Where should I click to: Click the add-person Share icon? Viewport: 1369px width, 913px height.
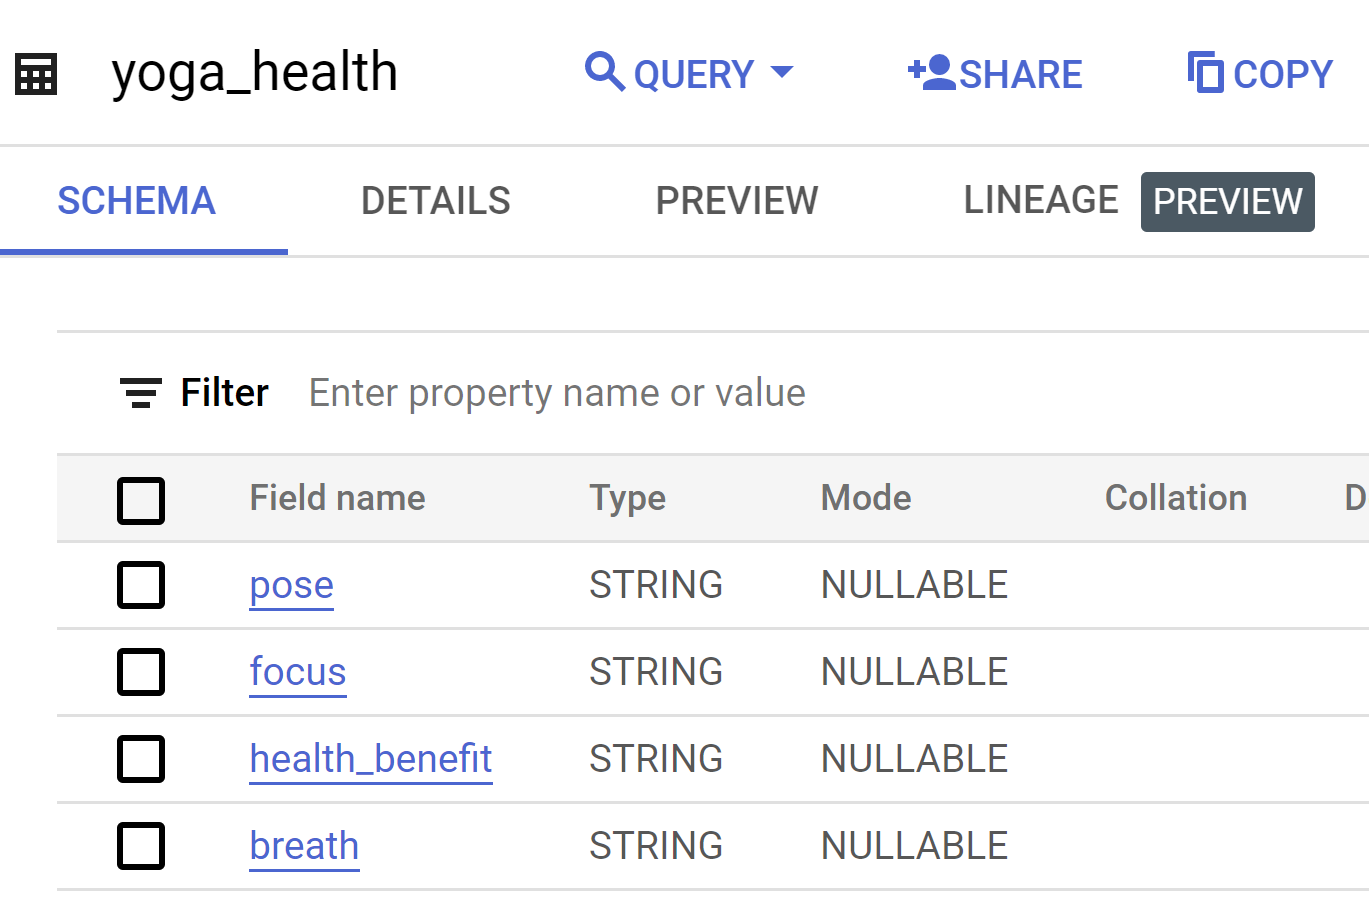click(x=931, y=72)
